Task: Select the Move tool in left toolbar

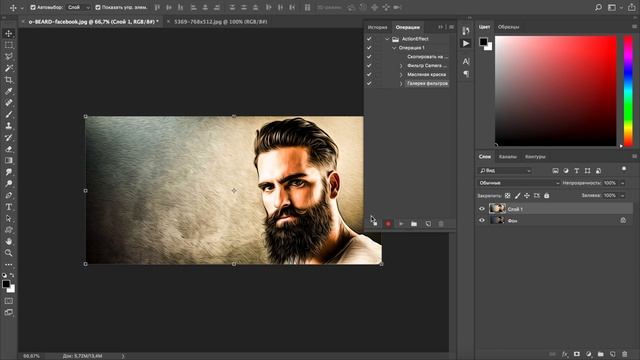Action: coord(9,33)
